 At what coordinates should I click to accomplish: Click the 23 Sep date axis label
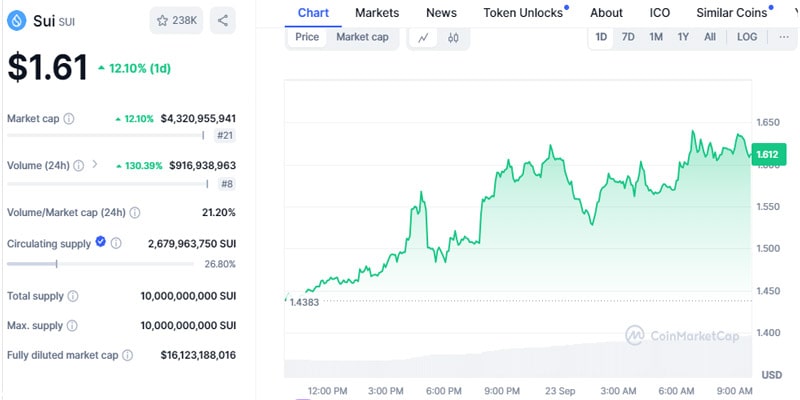coord(560,391)
